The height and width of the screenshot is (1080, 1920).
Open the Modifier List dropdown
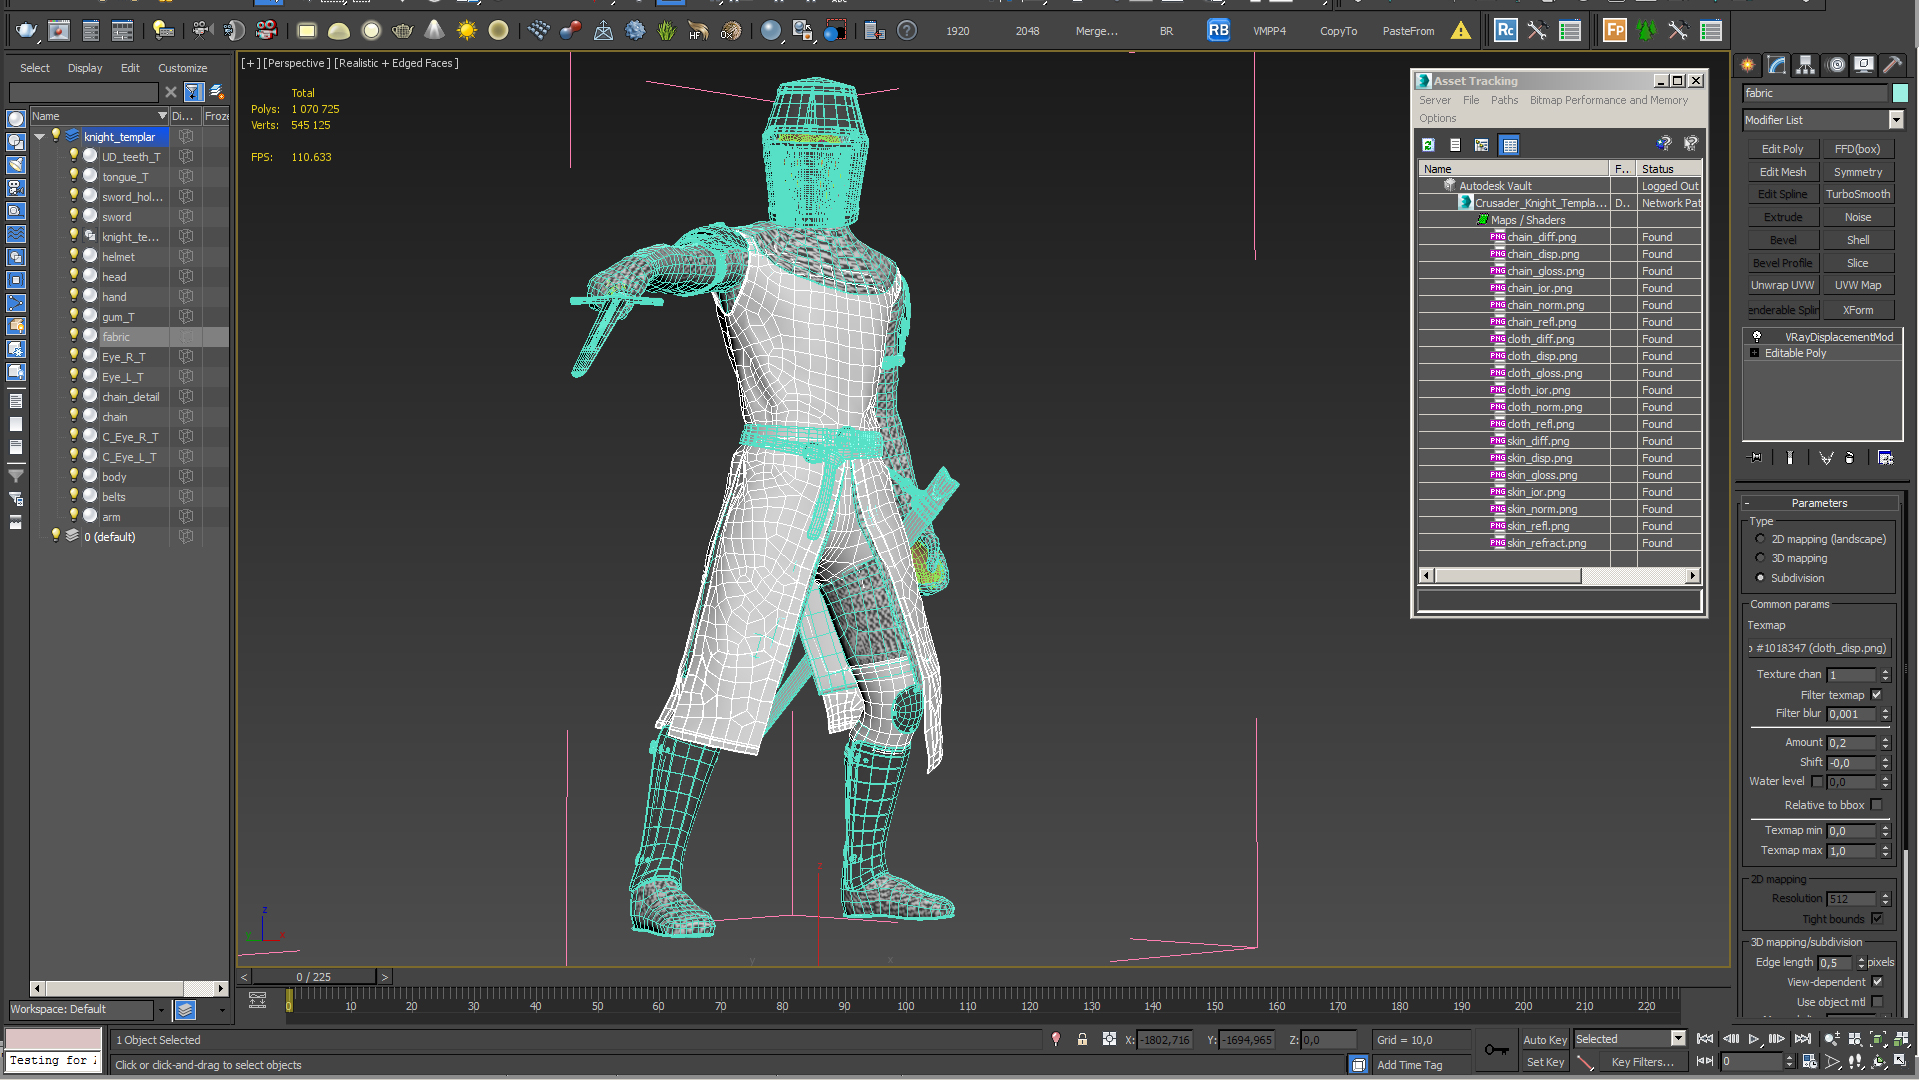pos(1895,120)
